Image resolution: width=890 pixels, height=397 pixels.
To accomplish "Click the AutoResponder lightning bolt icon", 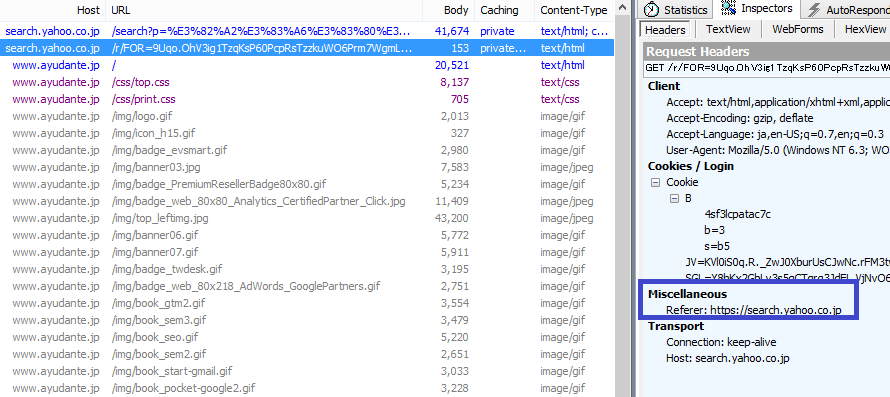I will tap(814, 10).
